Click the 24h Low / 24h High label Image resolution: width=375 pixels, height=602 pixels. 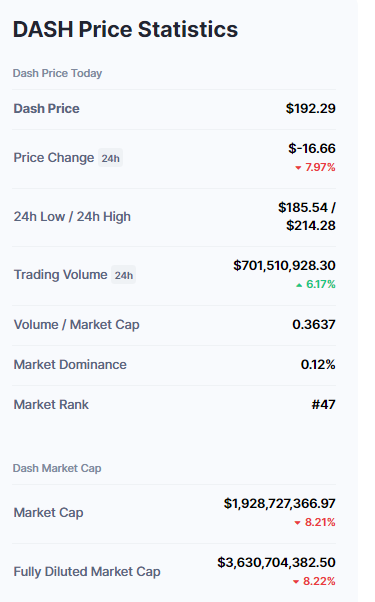point(72,217)
